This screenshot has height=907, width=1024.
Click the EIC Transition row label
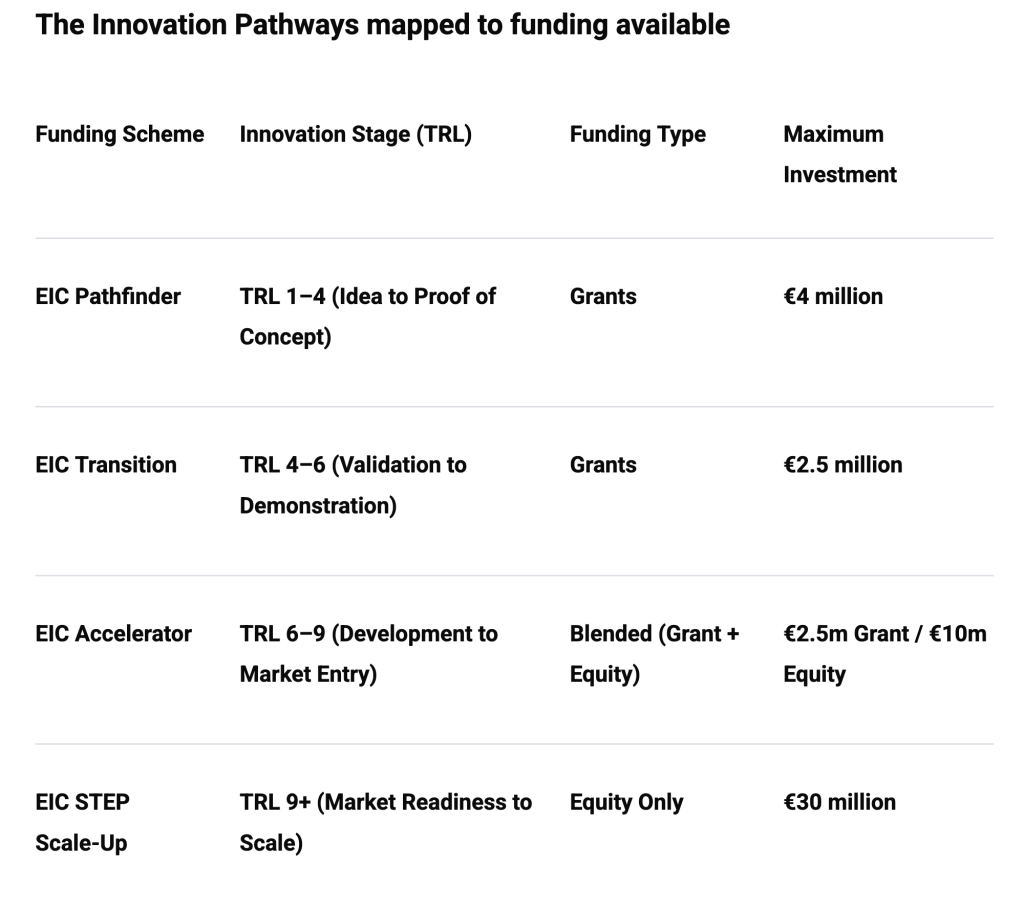[x=106, y=465]
